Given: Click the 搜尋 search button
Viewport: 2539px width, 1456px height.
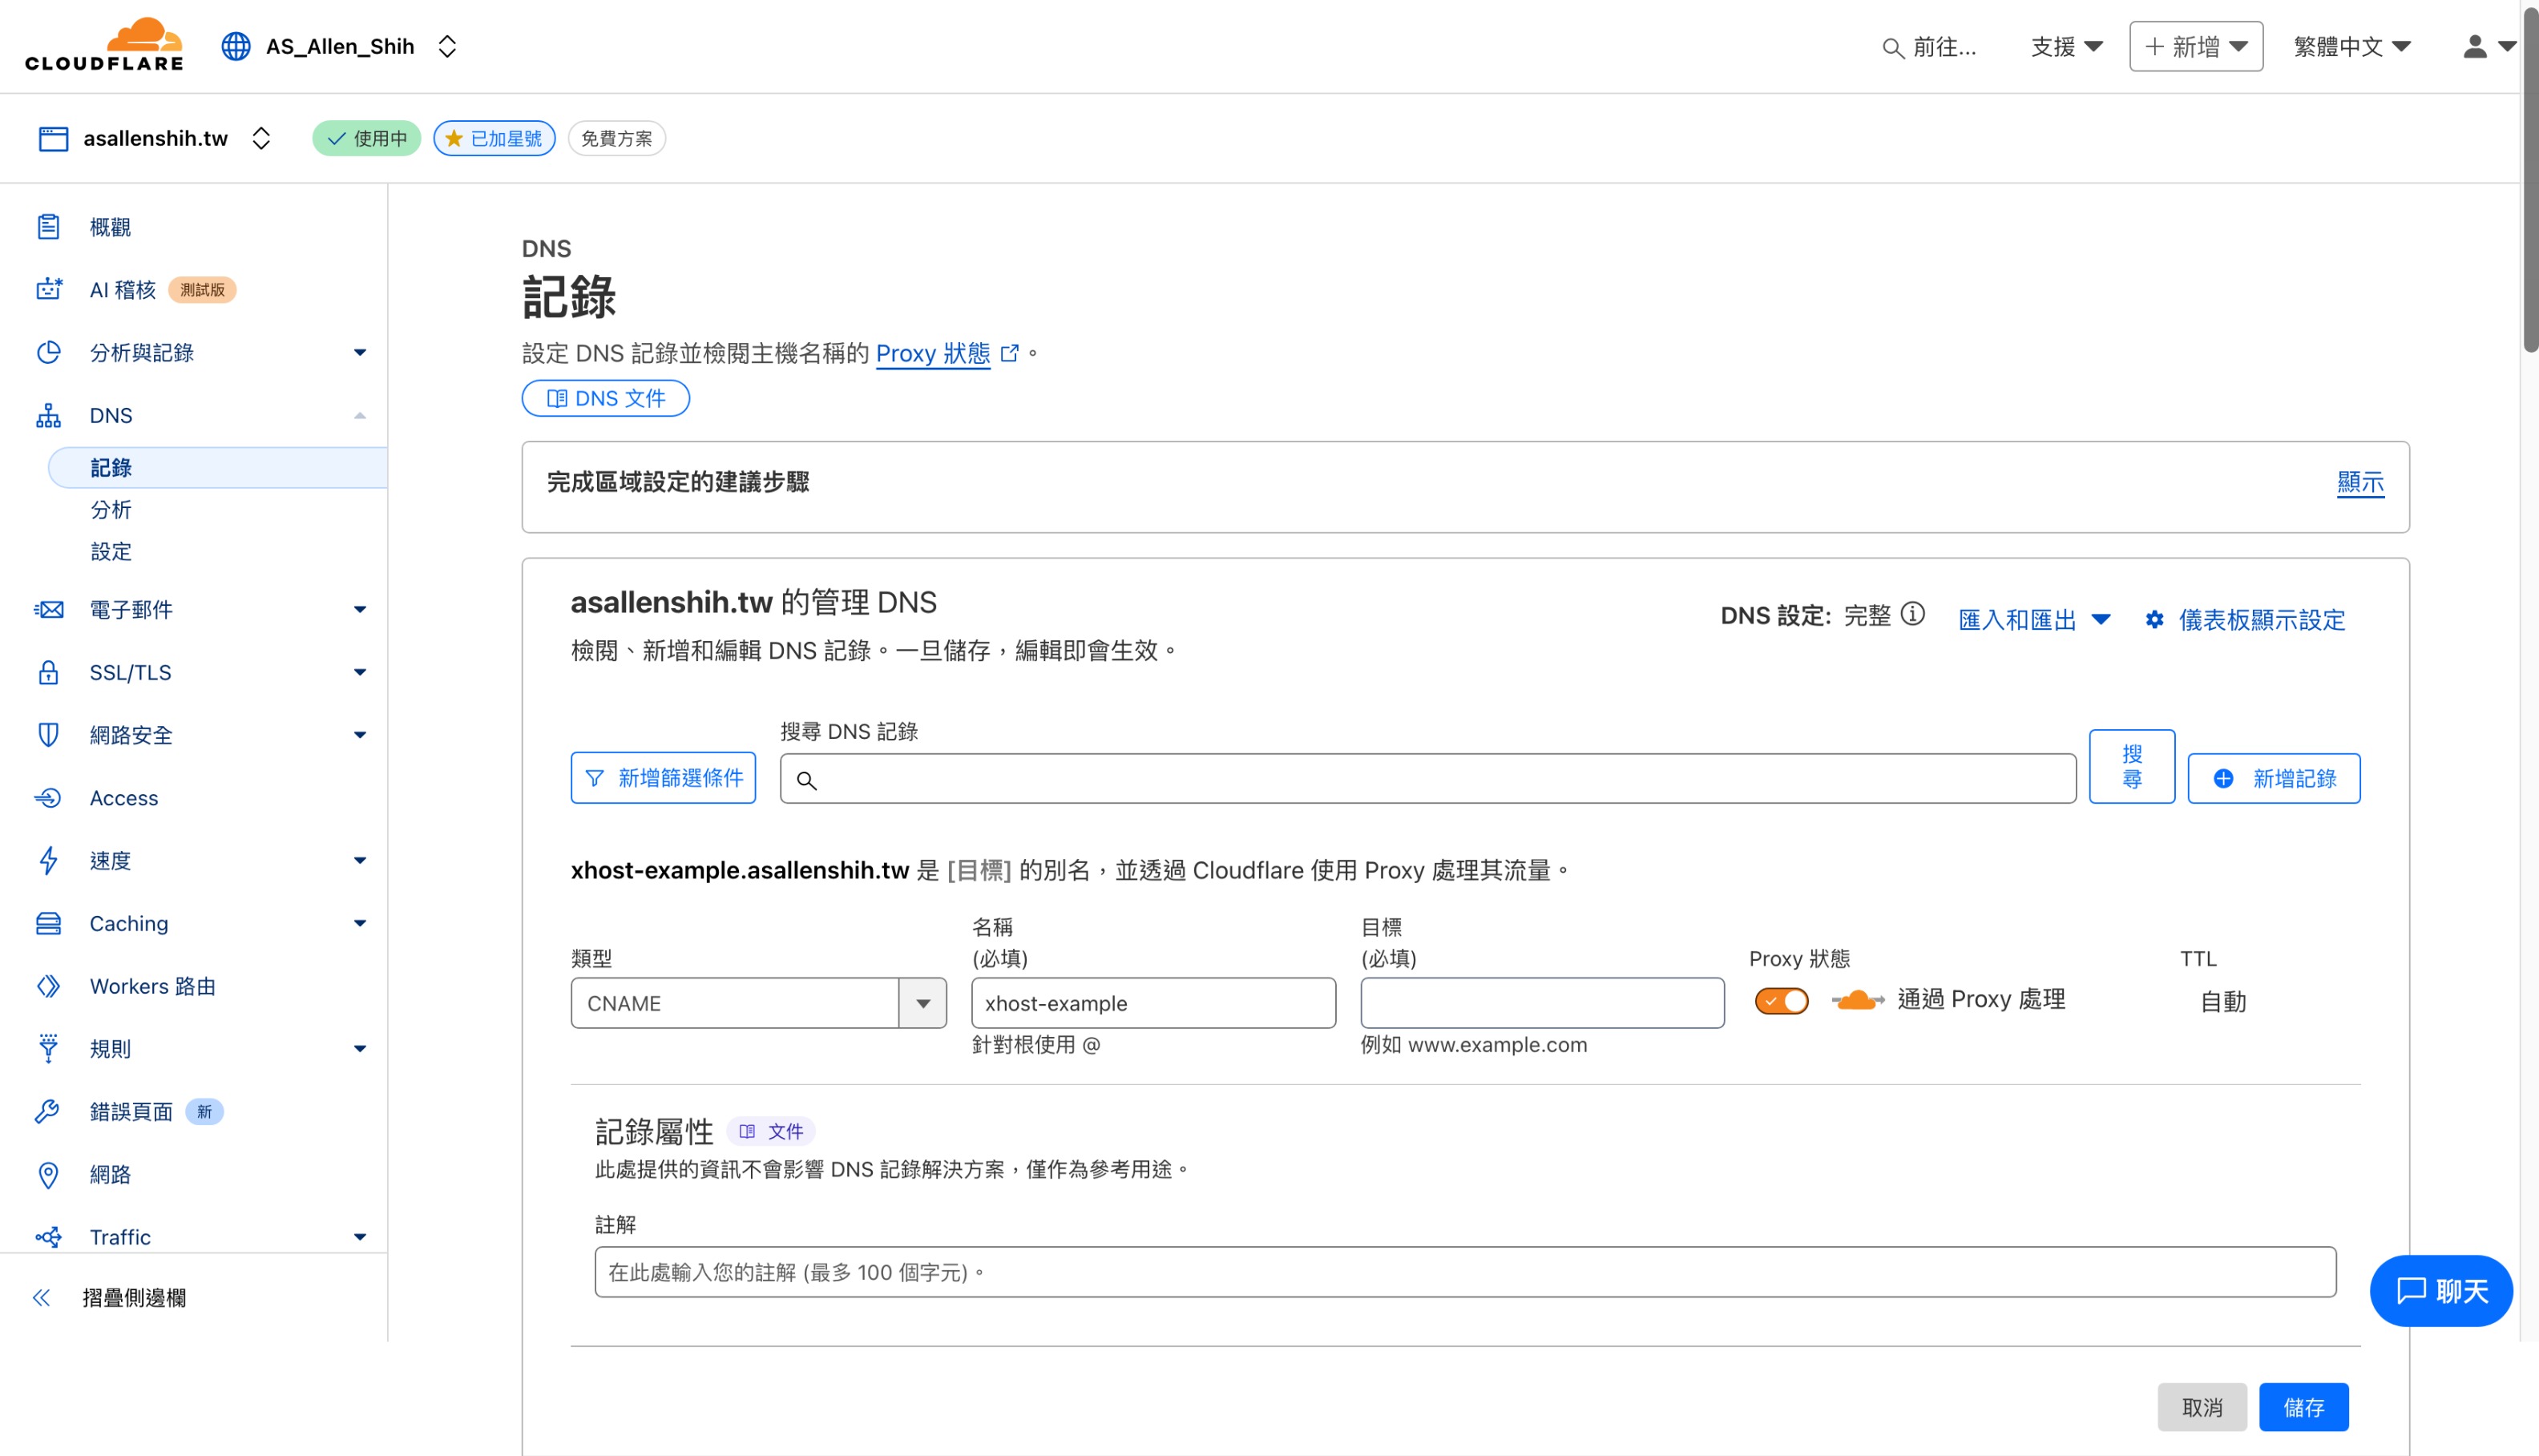Looking at the screenshot, I should point(2132,766).
